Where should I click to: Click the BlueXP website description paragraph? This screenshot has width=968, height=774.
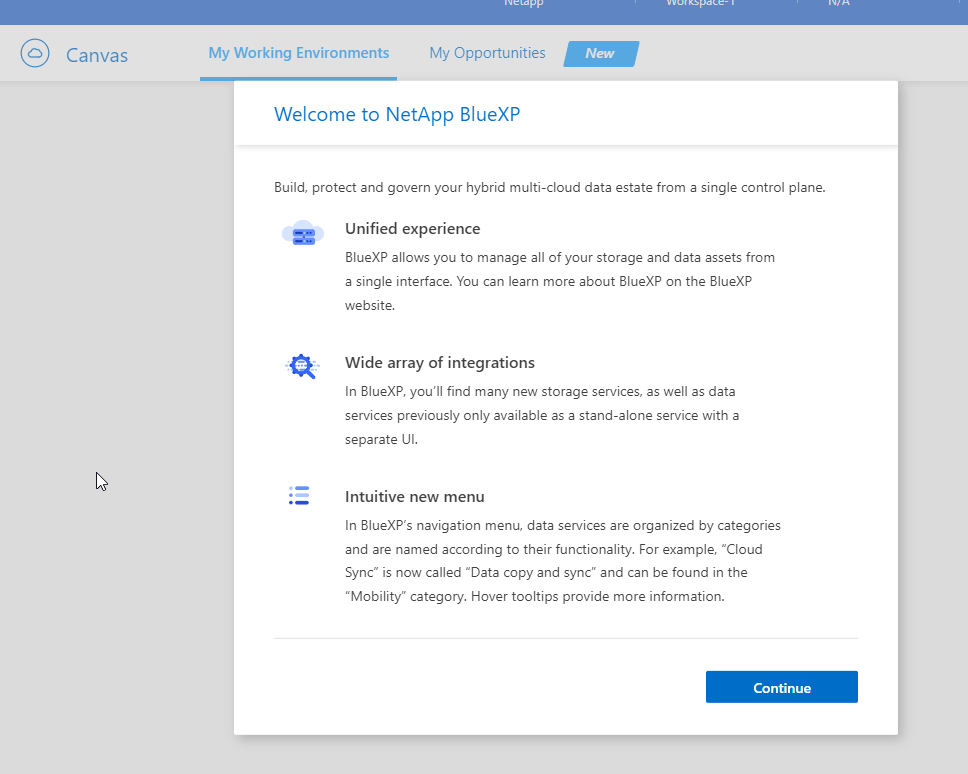(559, 282)
